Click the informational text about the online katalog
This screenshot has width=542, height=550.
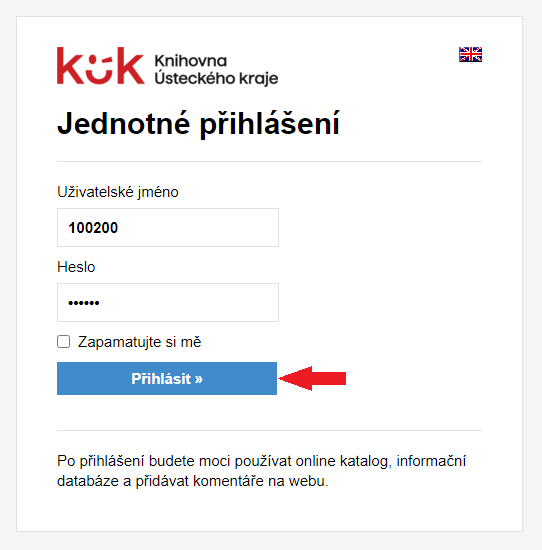(x=261, y=471)
